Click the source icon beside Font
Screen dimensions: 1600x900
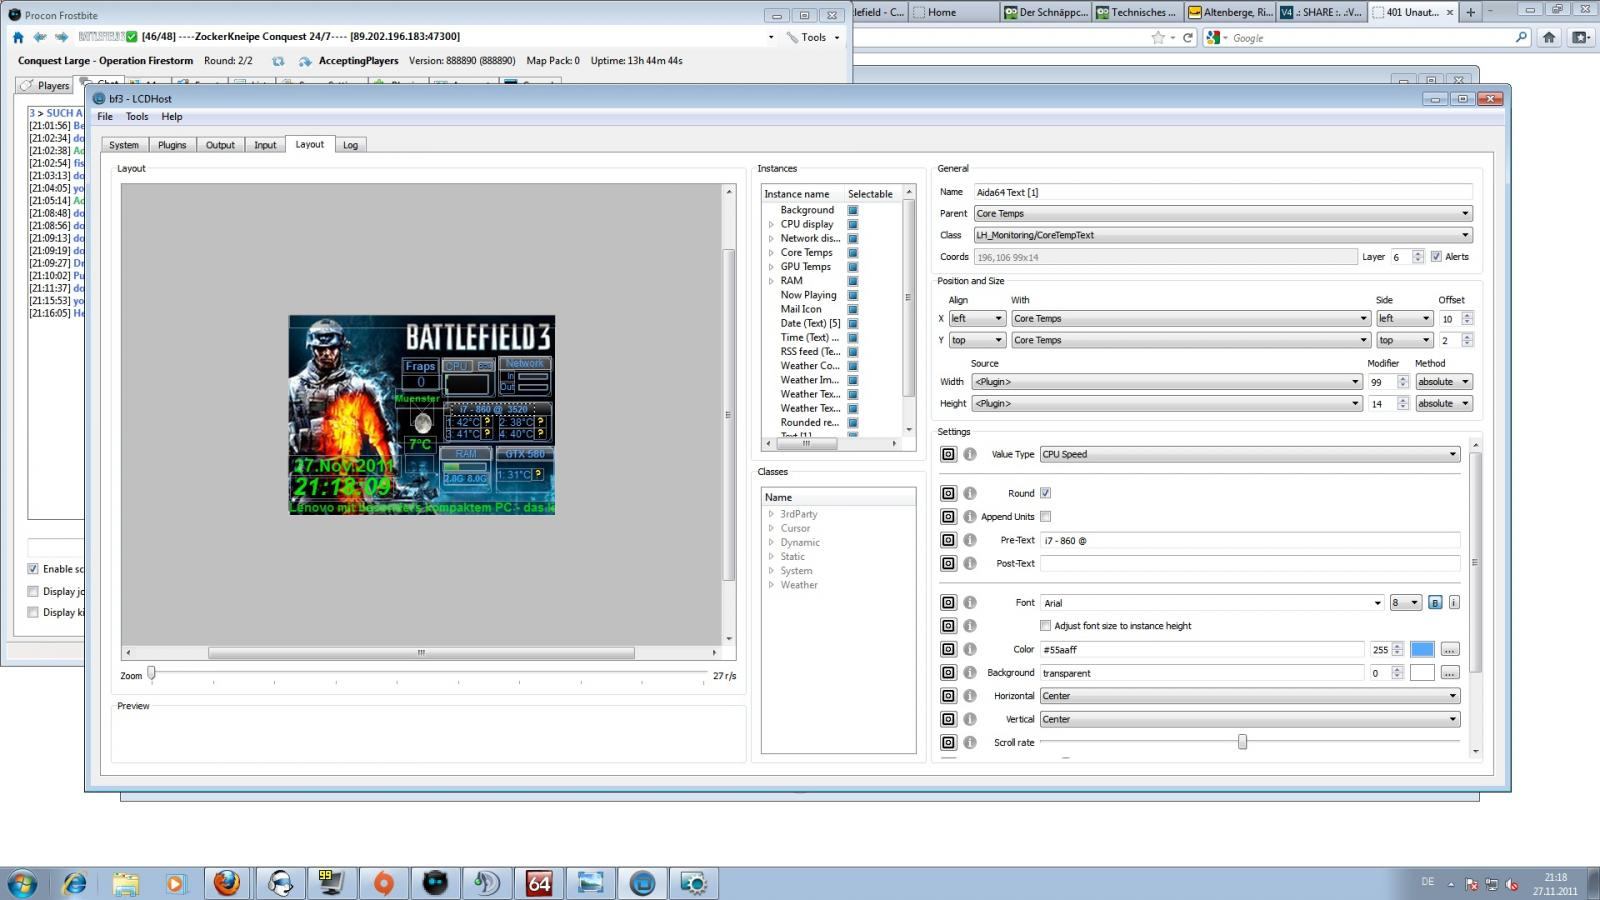click(948, 603)
